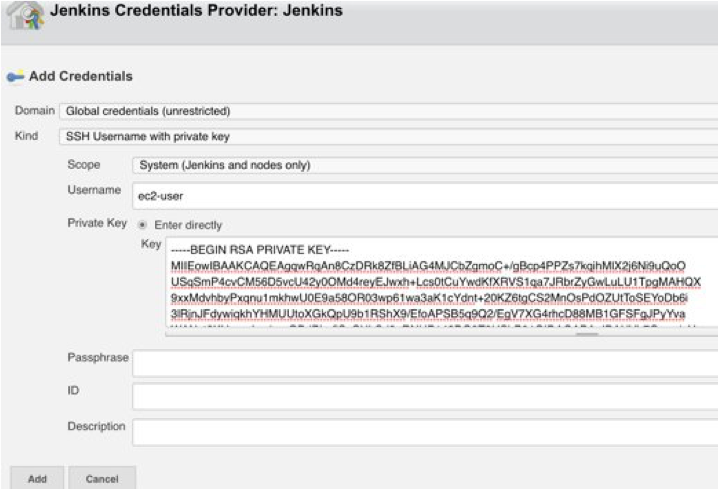Click the key line starting with USqSmP4cvCM56

coord(435,282)
